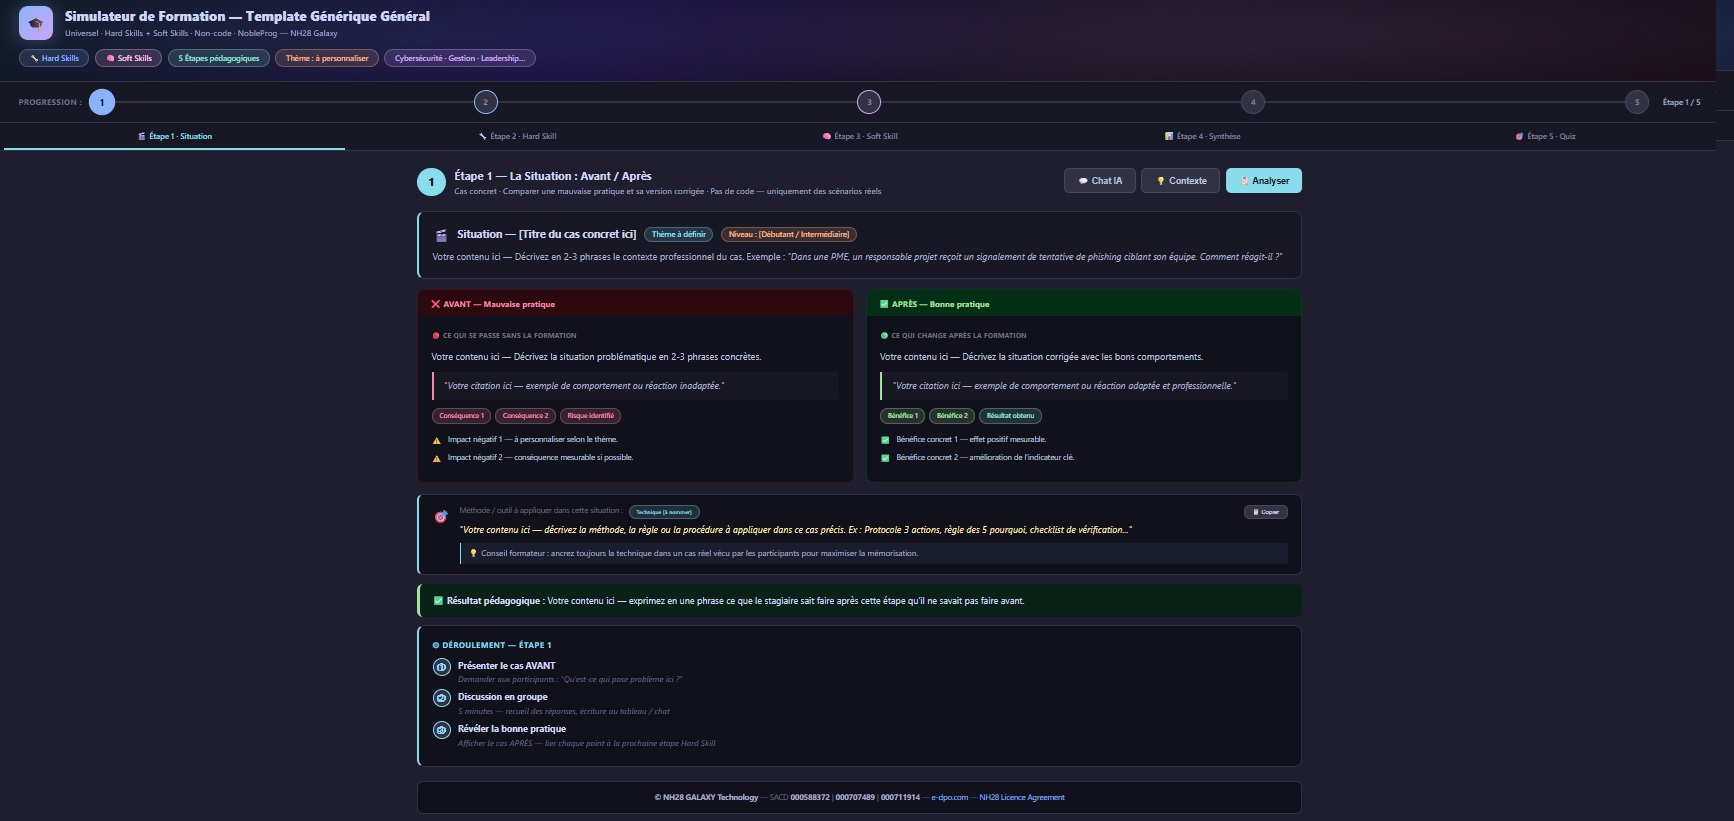Switch to Étape 3 · Soft Skill tab
This screenshot has height=821, width=1734.
[x=860, y=136]
